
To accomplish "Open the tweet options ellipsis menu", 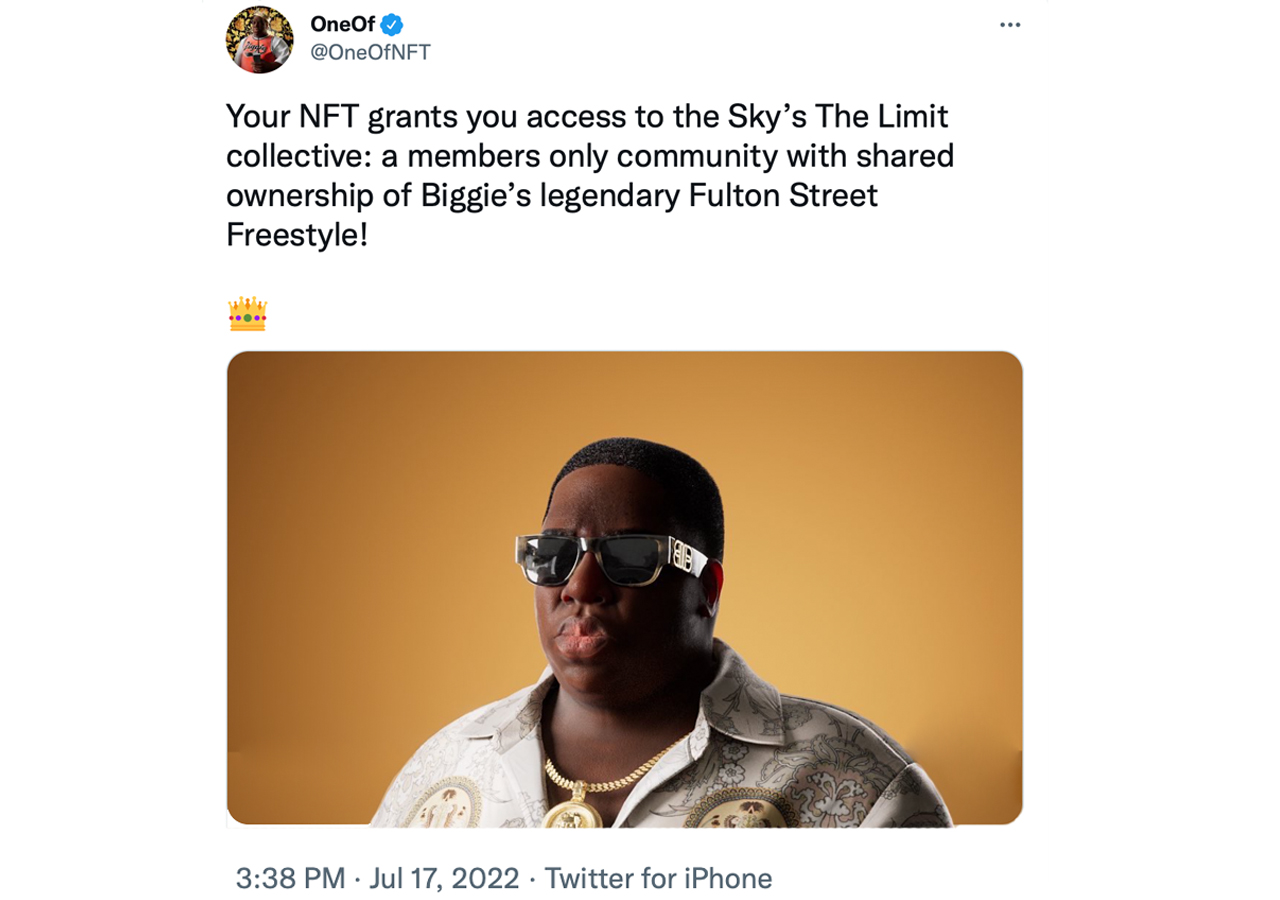I will point(1010,24).
